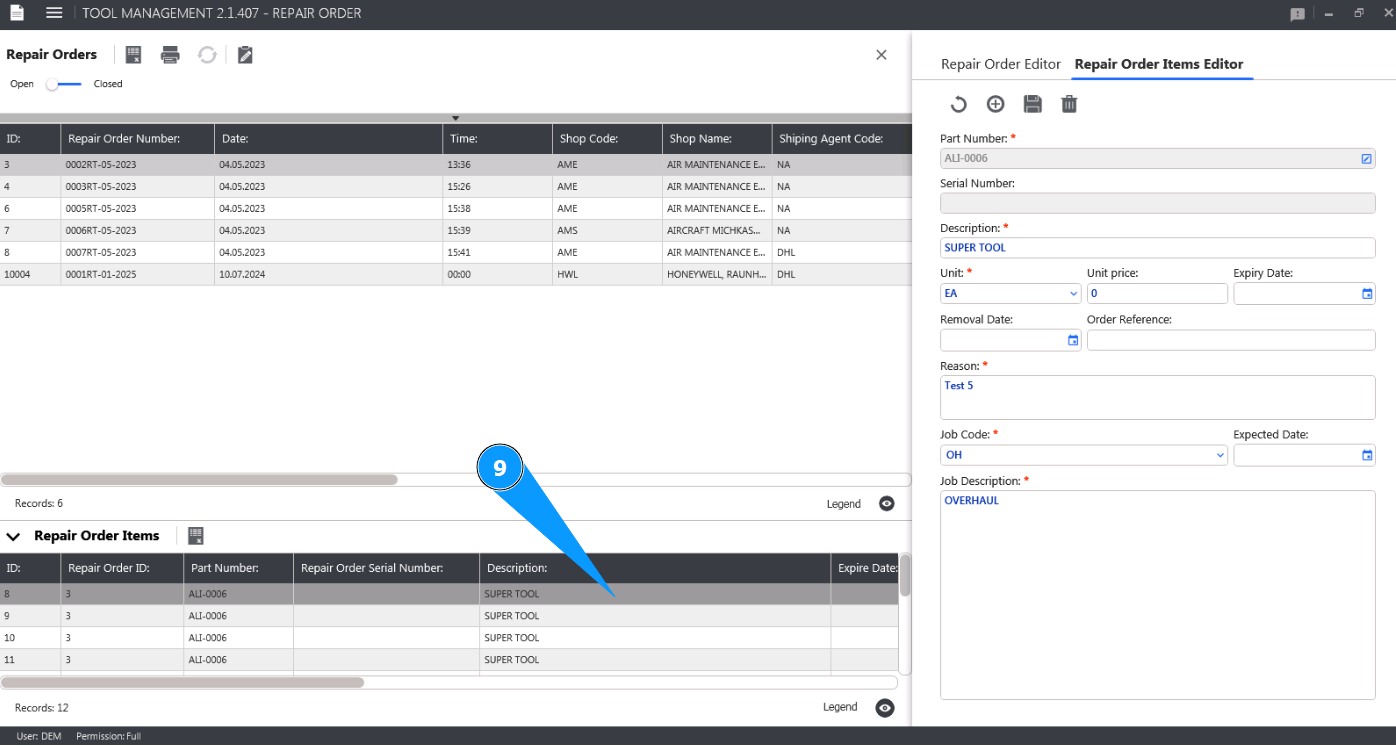Click the Order Reference input field

click(x=1231, y=340)
